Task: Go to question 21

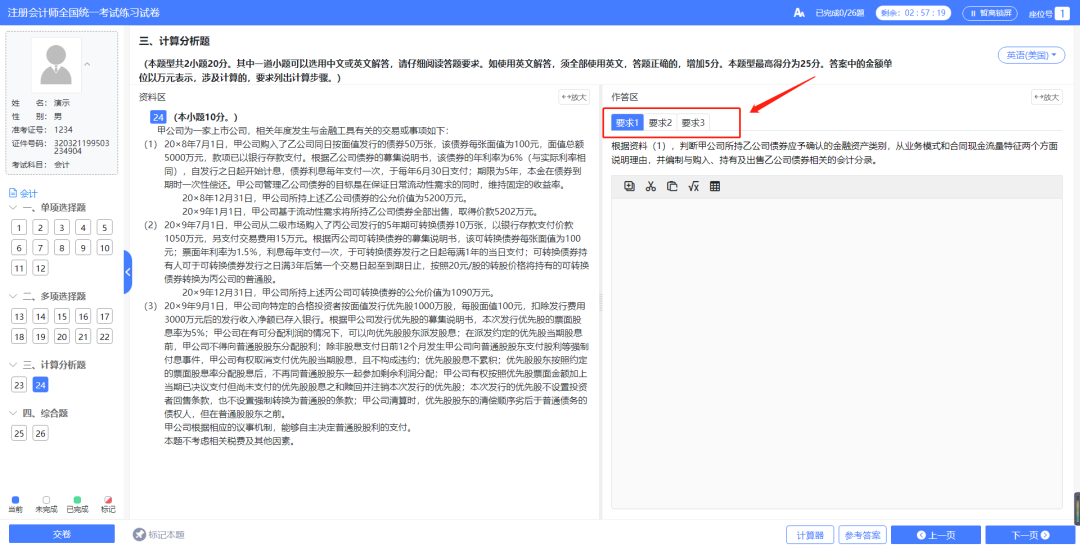Action: point(83,337)
